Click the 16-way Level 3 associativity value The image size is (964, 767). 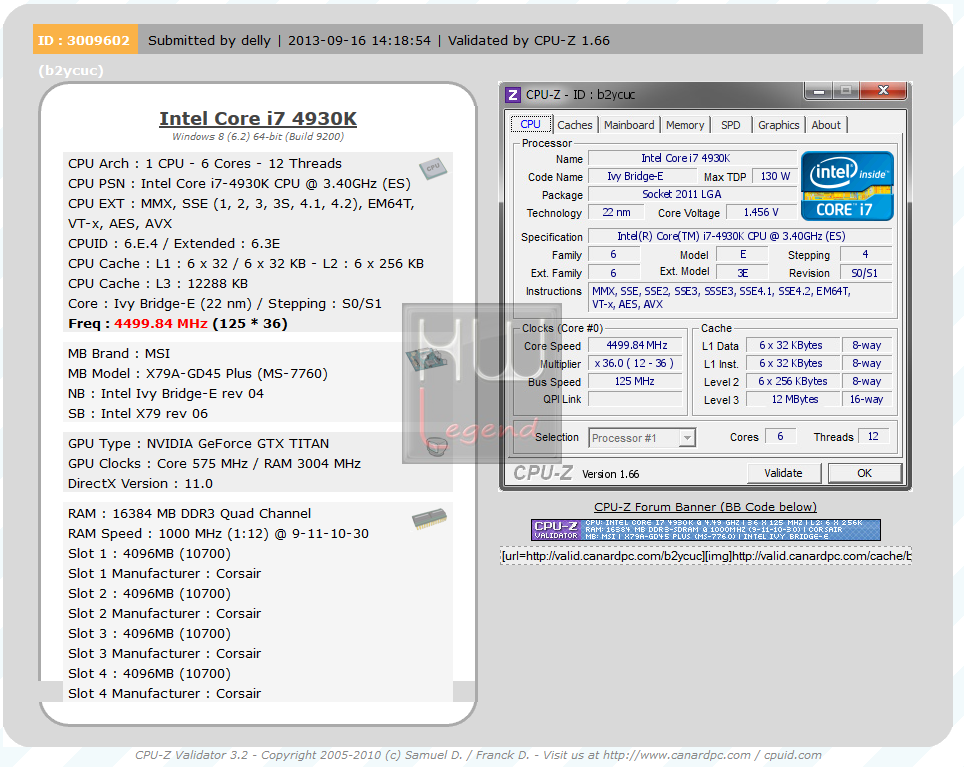point(866,399)
